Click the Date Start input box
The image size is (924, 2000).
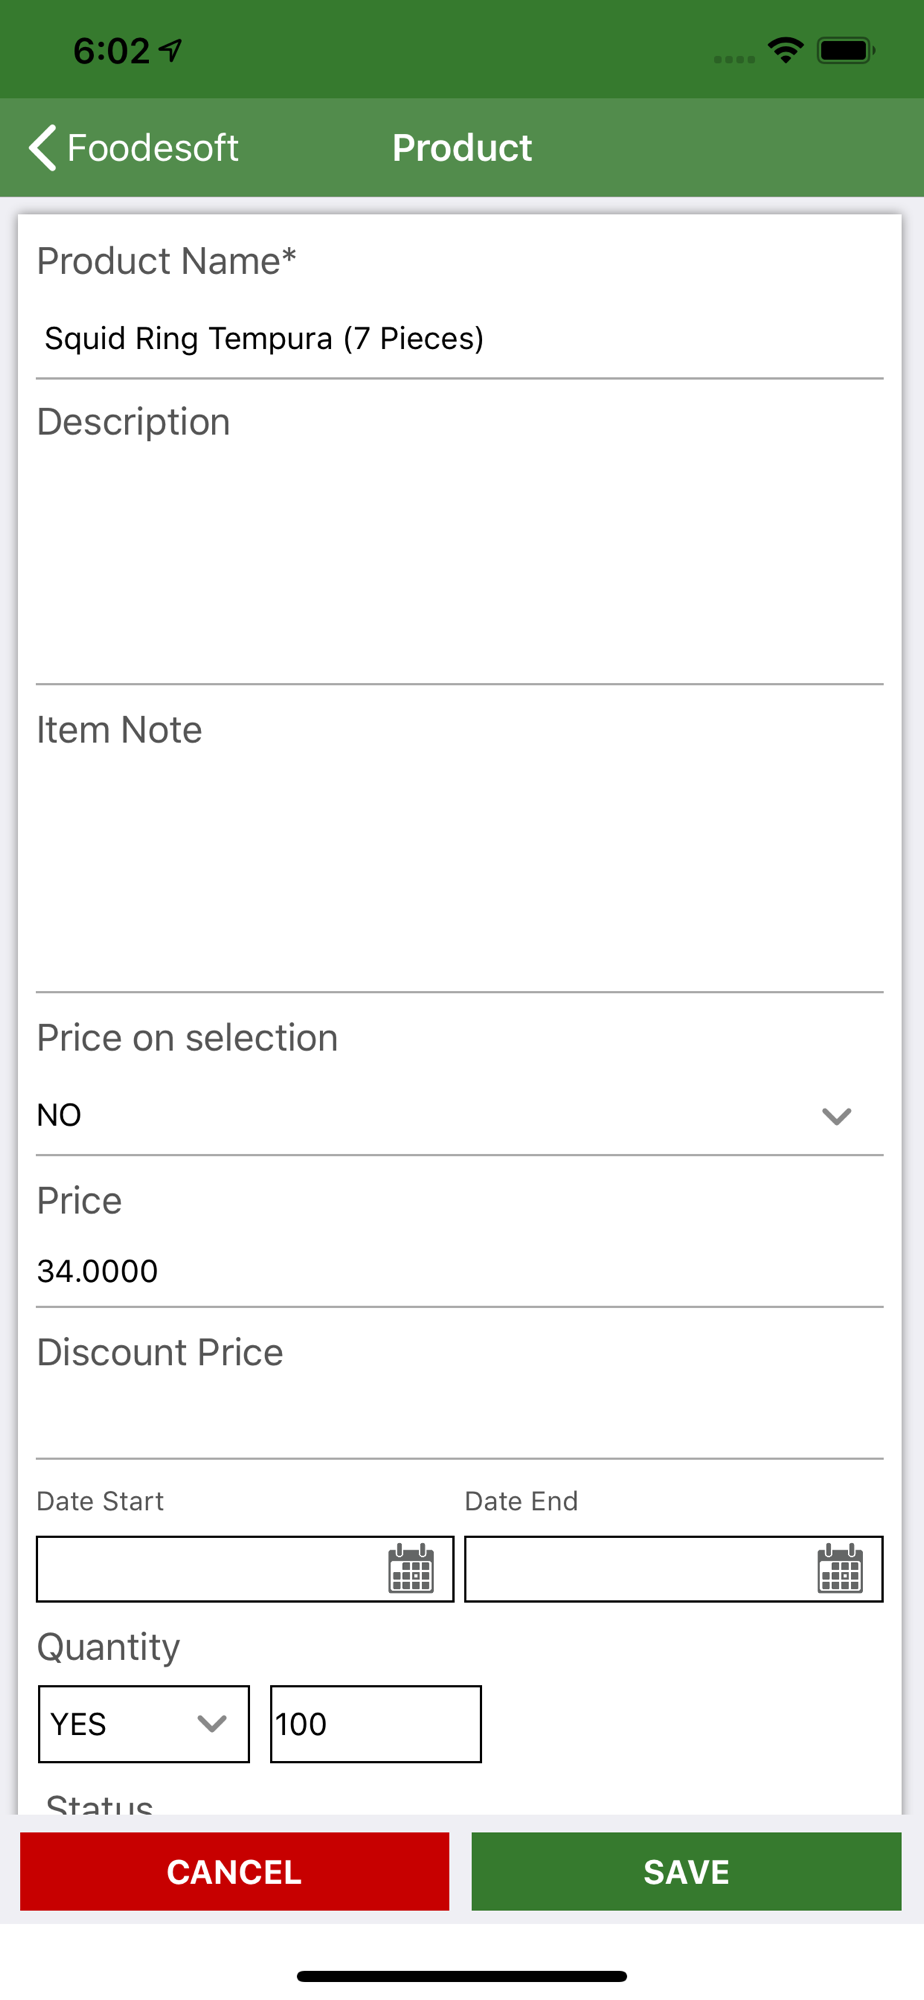click(x=210, y=1569)
